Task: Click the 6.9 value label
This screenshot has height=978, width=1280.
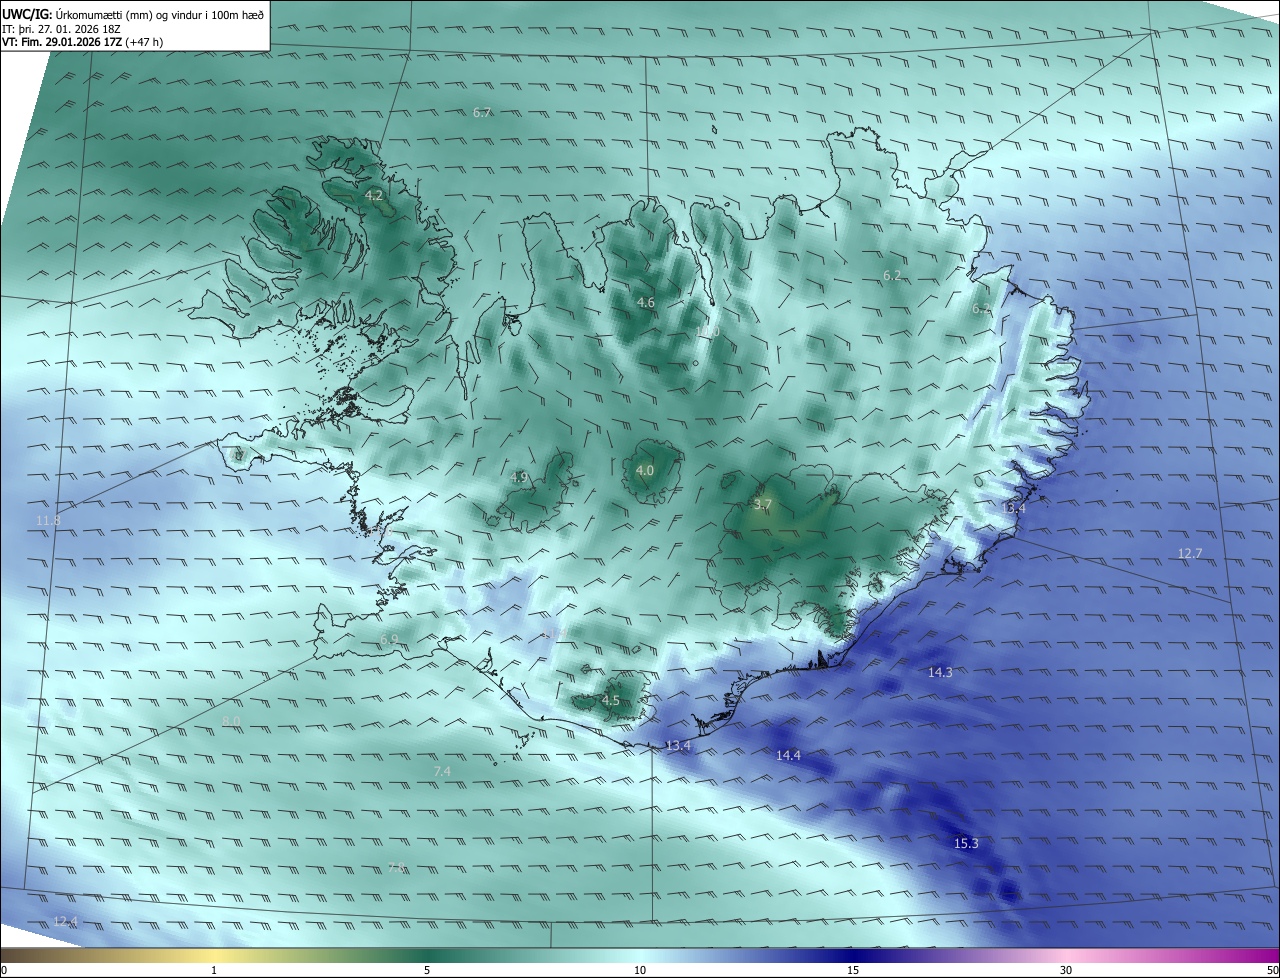Action: point(389,640)
